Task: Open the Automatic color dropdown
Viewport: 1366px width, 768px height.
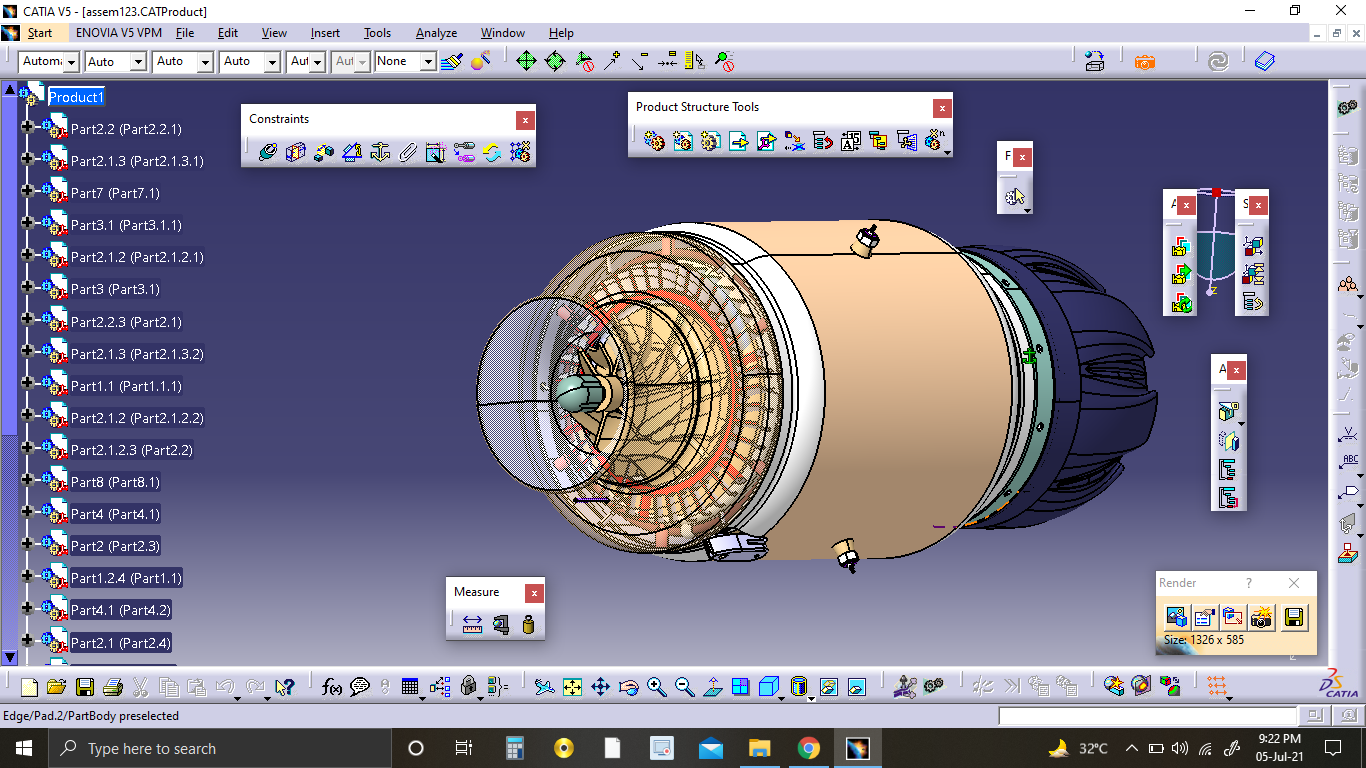Action: (x=71, y=62)
